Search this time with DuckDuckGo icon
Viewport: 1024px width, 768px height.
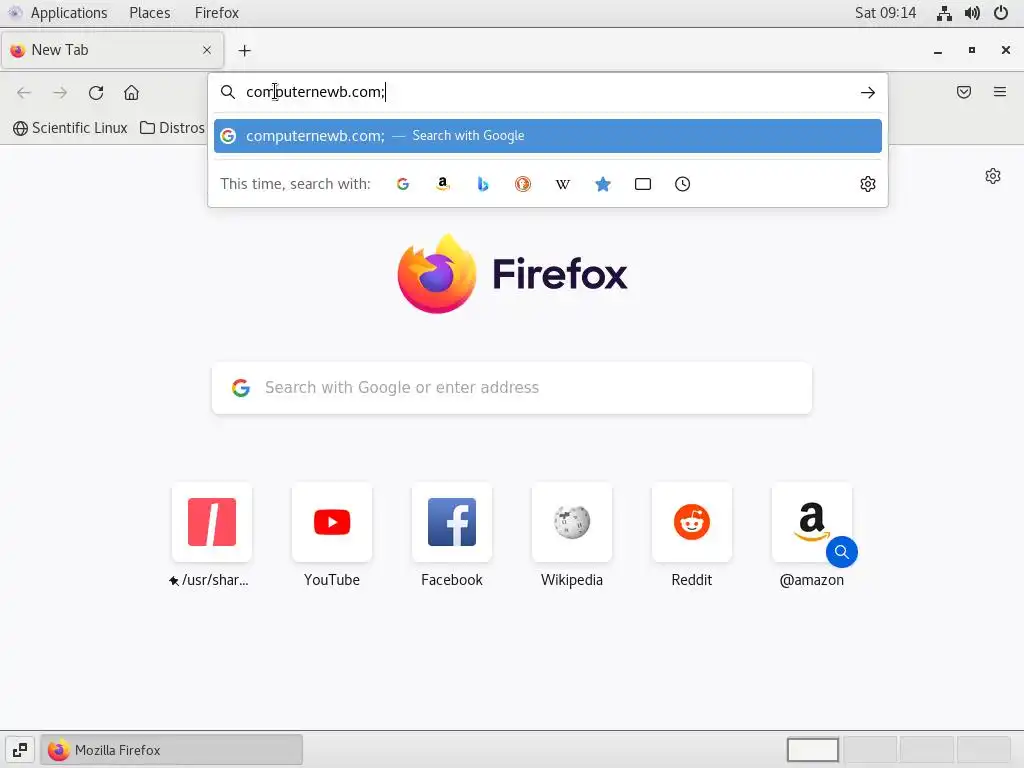tap(522, 184)
